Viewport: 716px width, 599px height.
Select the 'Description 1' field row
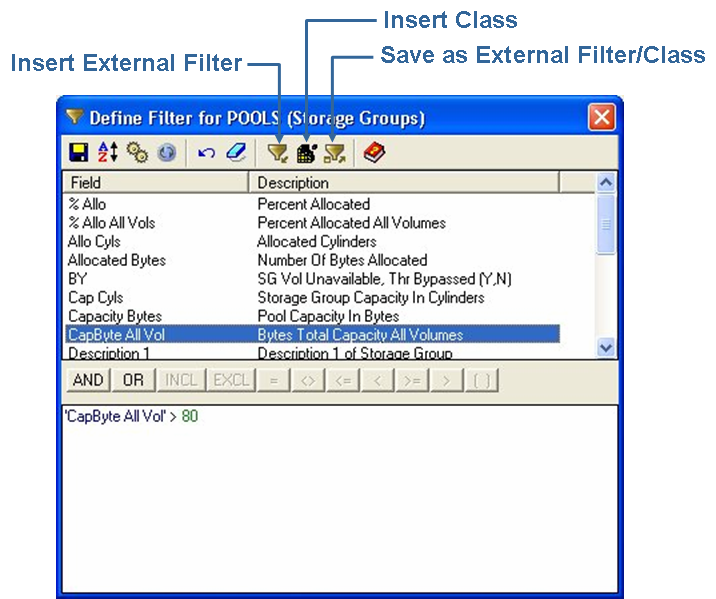312,352
